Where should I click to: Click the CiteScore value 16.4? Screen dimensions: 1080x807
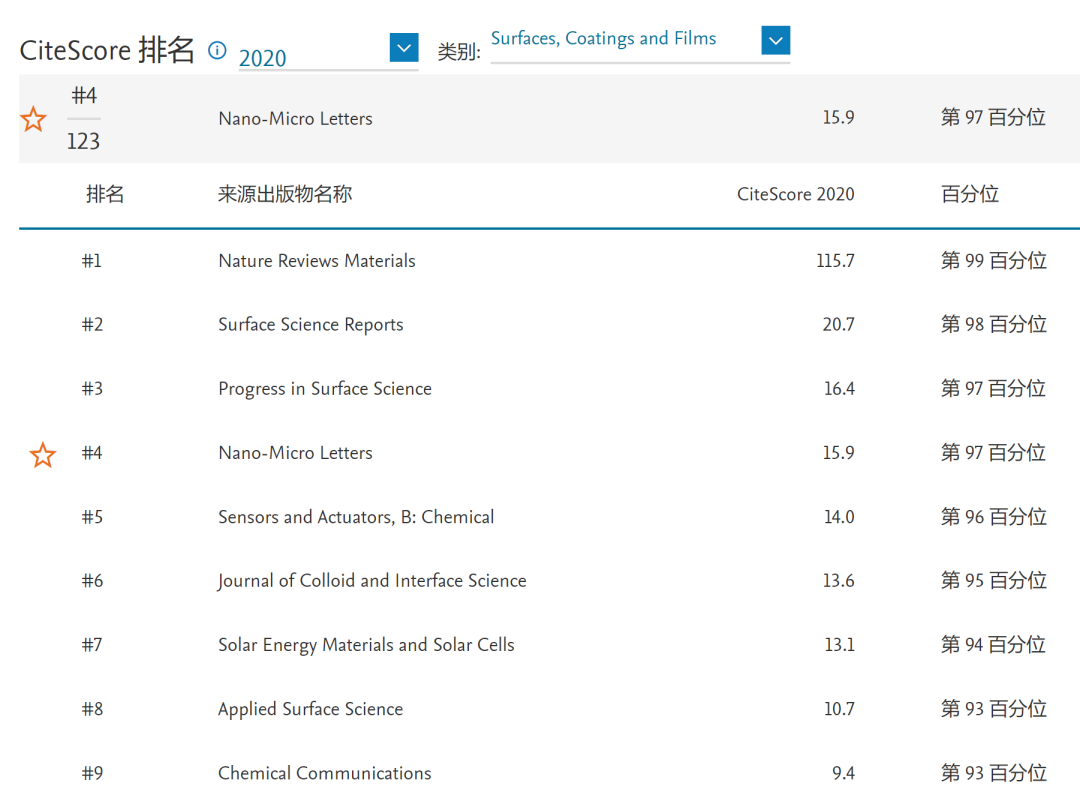(839, 388)
